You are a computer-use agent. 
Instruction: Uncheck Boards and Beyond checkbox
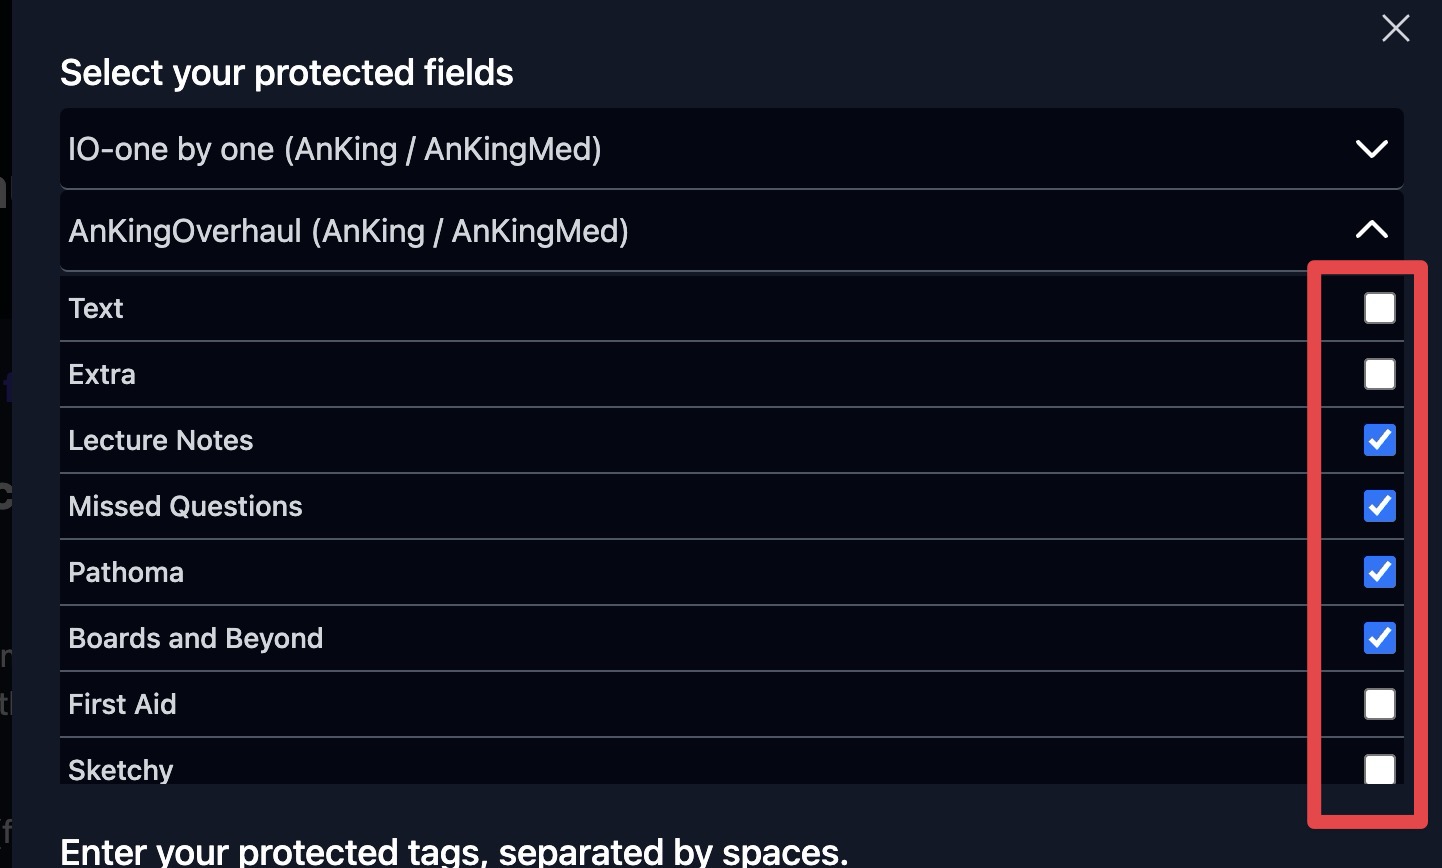(x=1379, y=638)
